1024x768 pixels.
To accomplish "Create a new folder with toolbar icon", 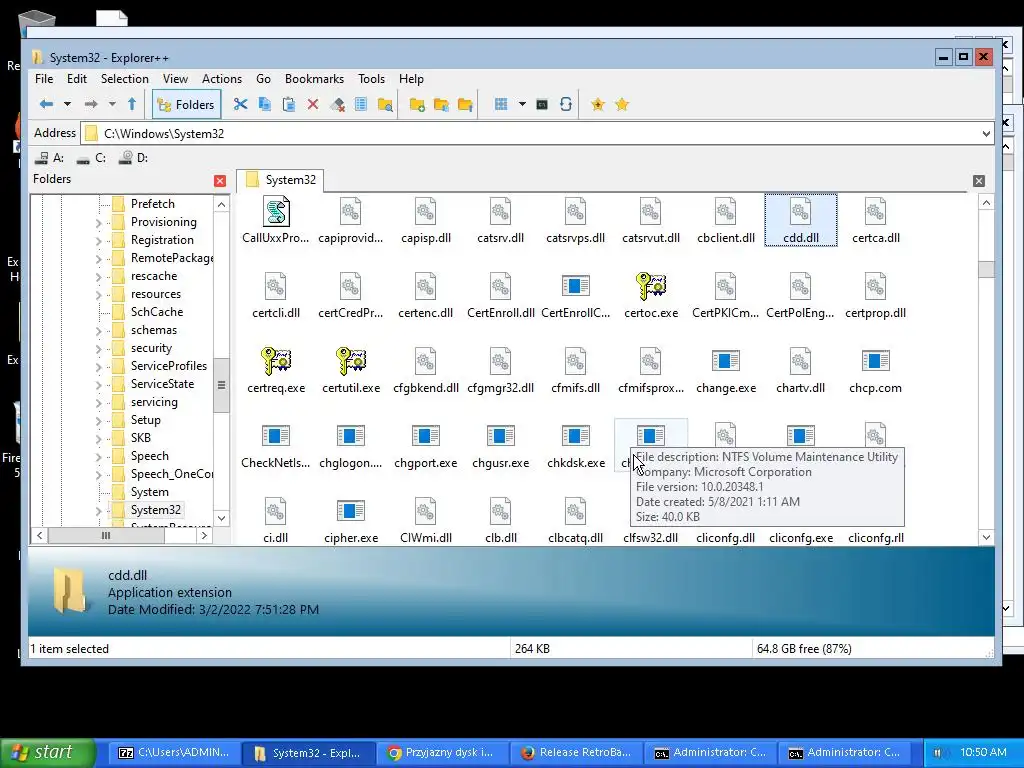I will 417,104.
